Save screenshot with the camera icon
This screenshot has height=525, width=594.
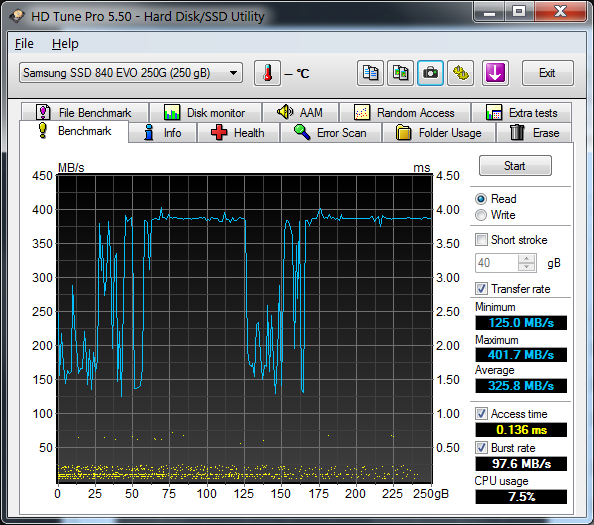pos(430,73)
